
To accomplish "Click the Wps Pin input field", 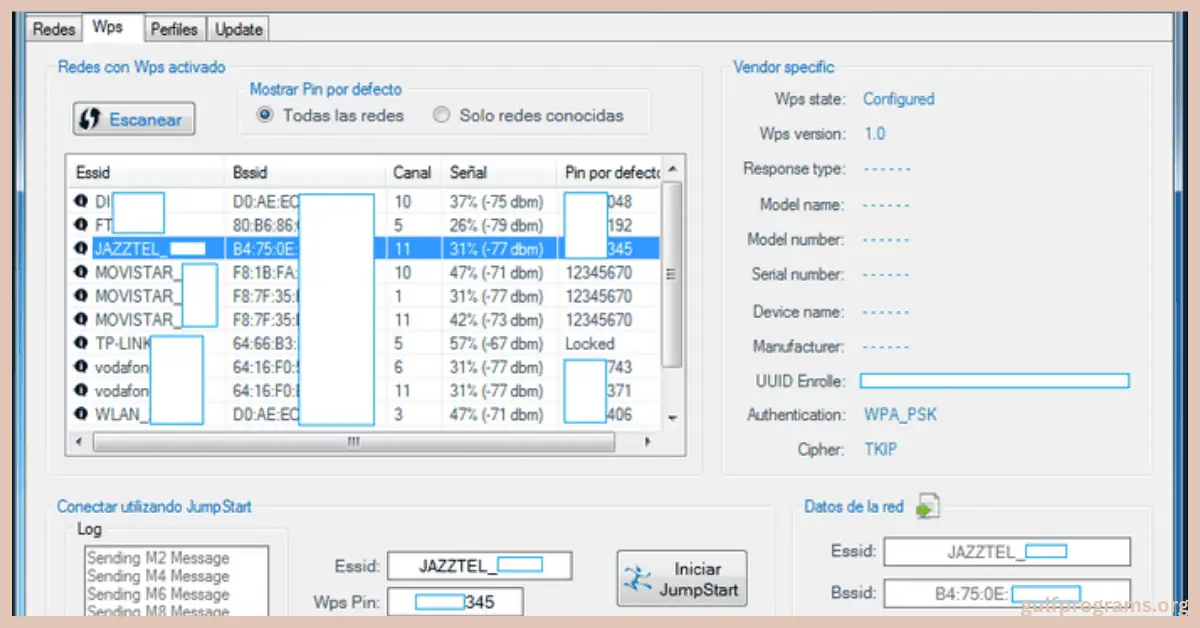I will (x=455, y=602).
